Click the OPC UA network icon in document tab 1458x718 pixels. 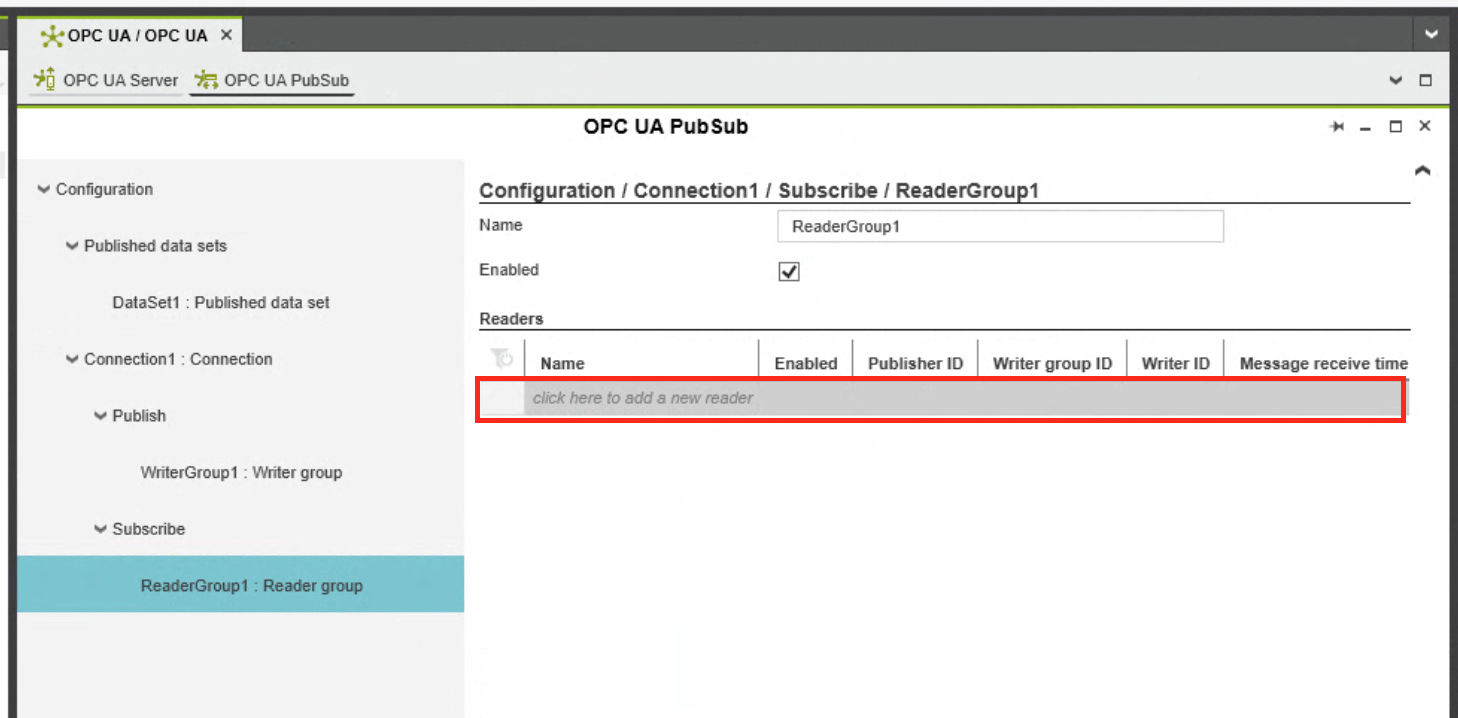(x=52, y=36)
